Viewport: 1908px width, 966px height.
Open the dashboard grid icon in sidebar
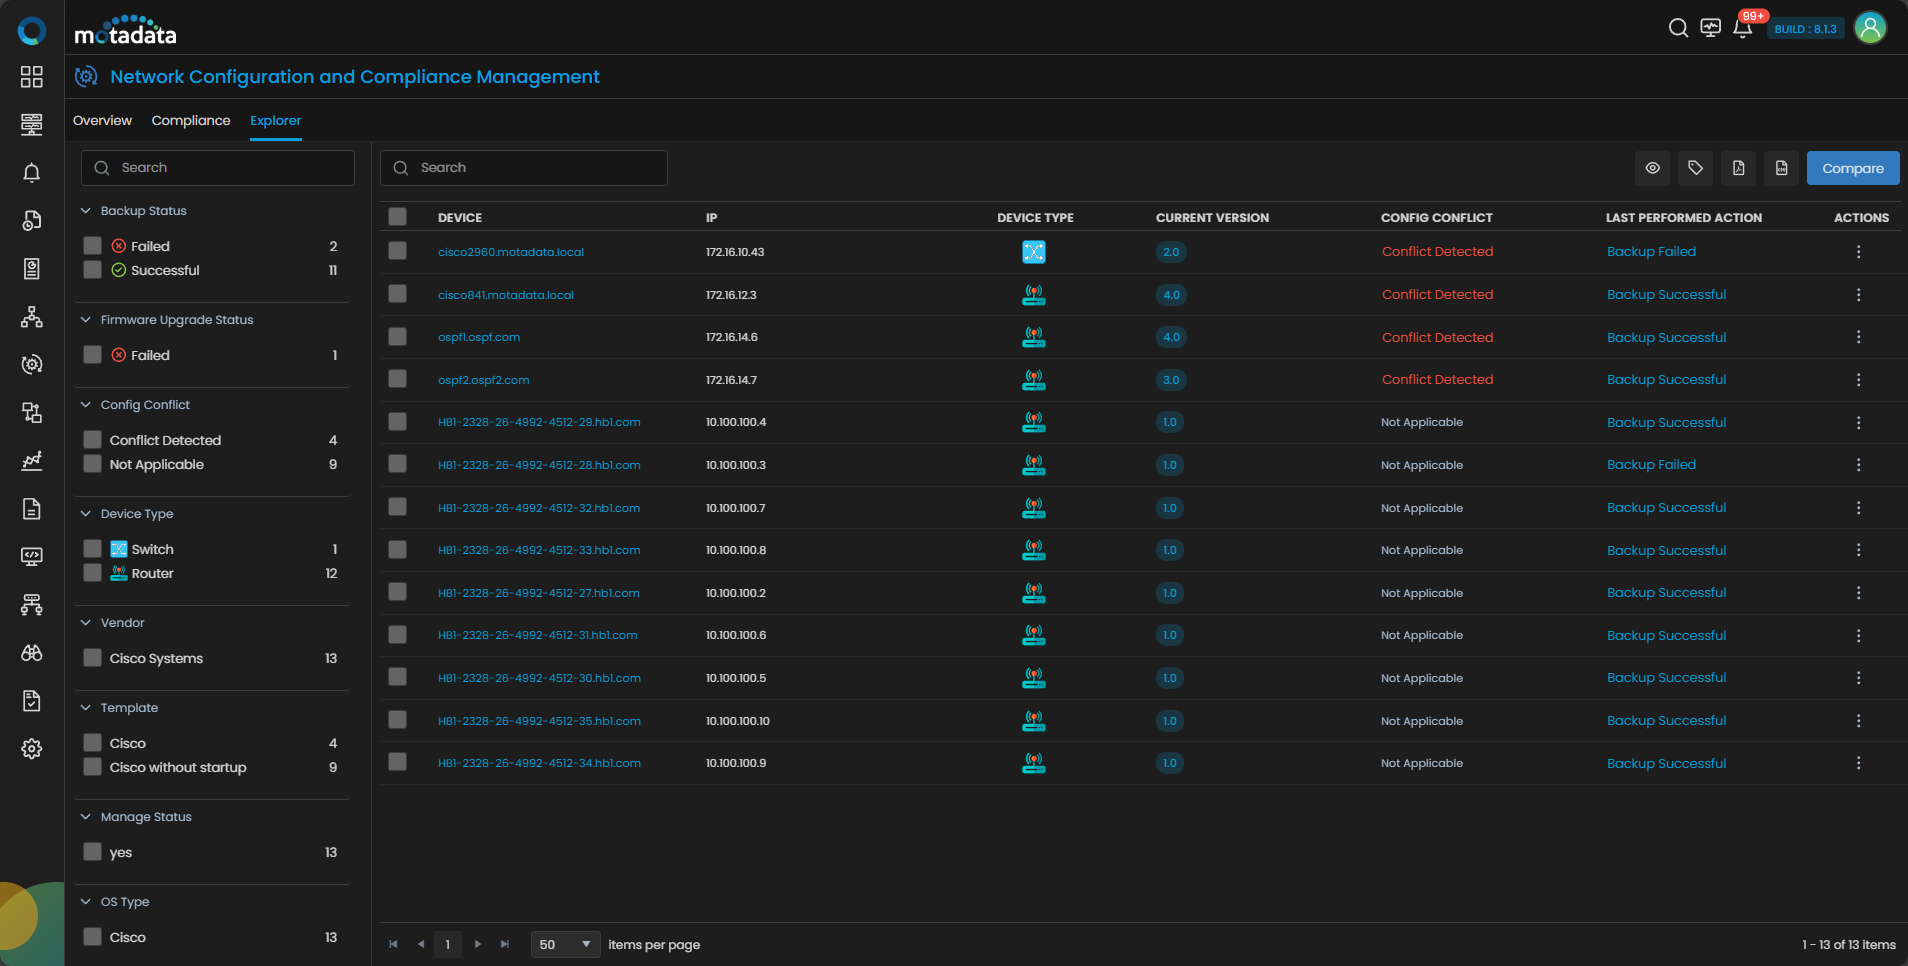(32, 77)
